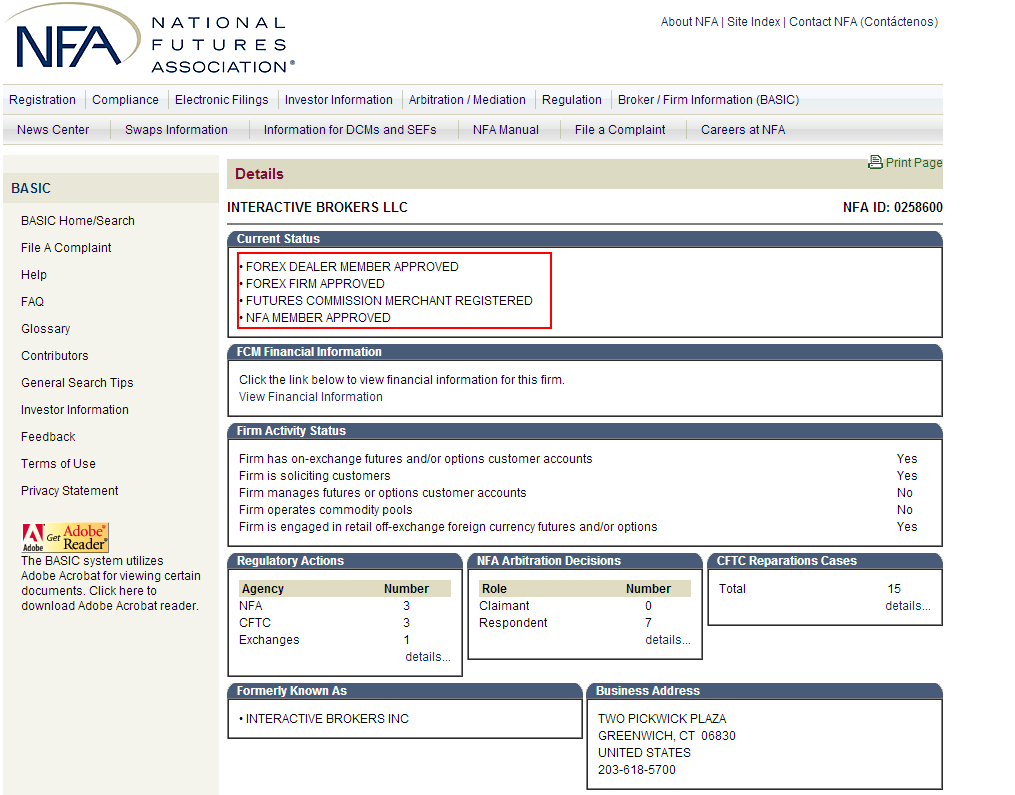Click Contact NFA (Contáctenos) link

pyautogui.click(x=864, y=22)
